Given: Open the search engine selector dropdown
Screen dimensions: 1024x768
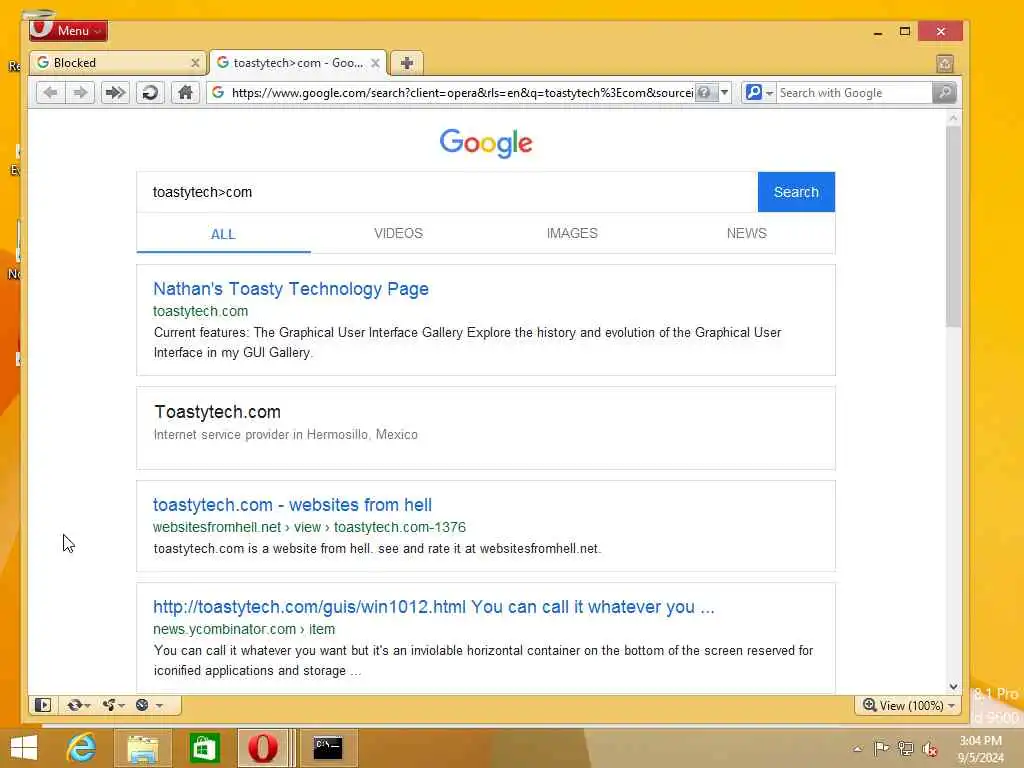Looking at the screenshot, I should (x=759, y=93).
